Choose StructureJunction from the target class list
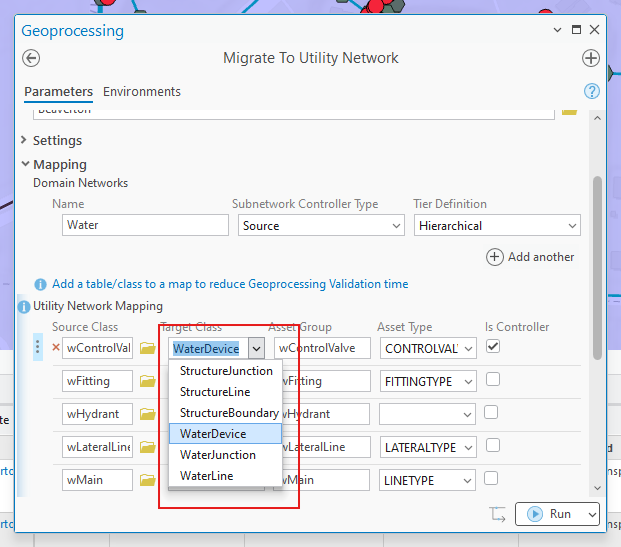Screen dimensions: 621x547 point(225,371)
